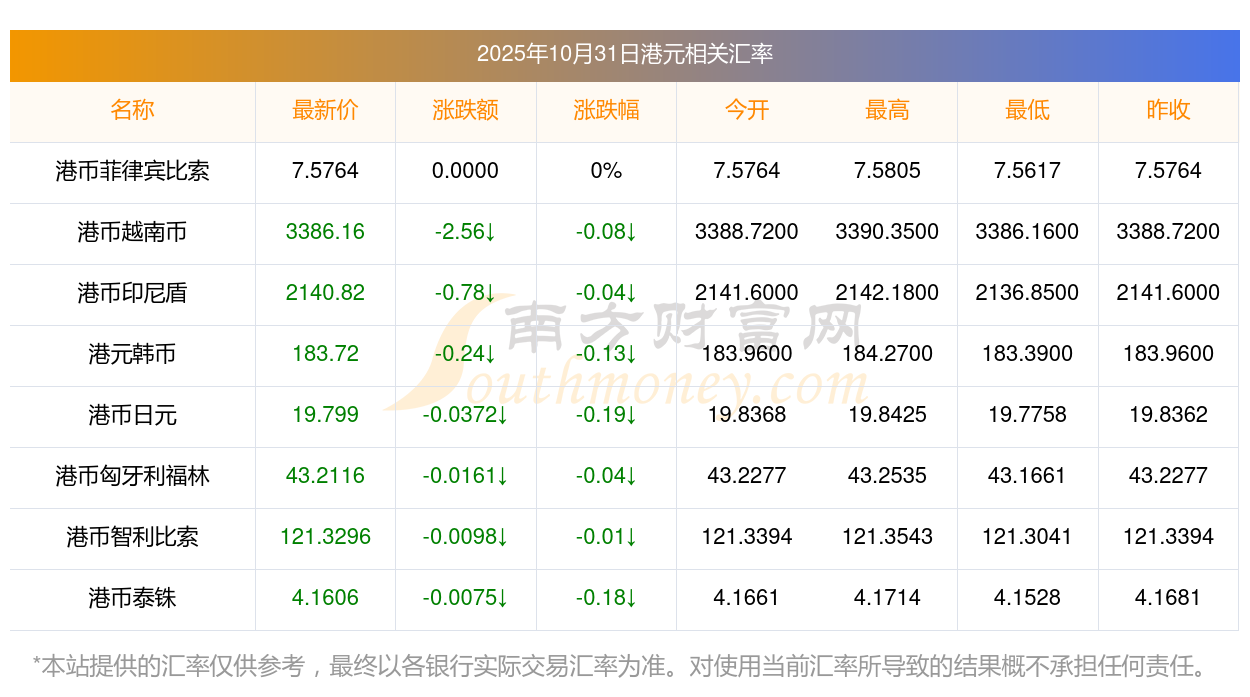Click low value 121.3041
Viewport: 1250px width, 697px height.
point(1027,537)
